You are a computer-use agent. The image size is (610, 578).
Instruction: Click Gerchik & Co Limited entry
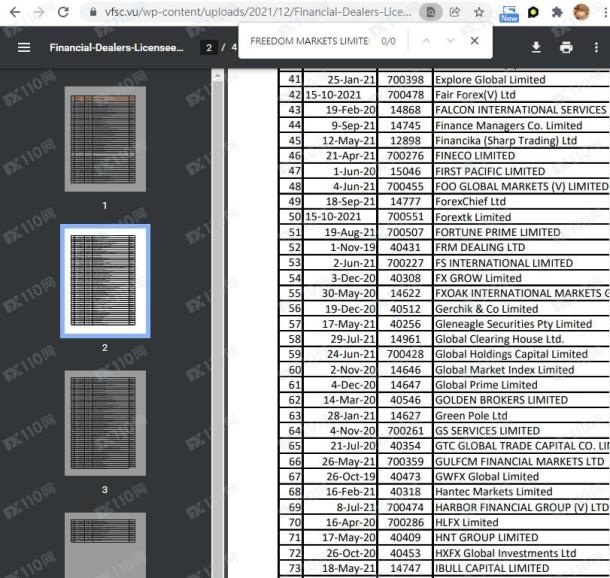(x=486, y=309)
